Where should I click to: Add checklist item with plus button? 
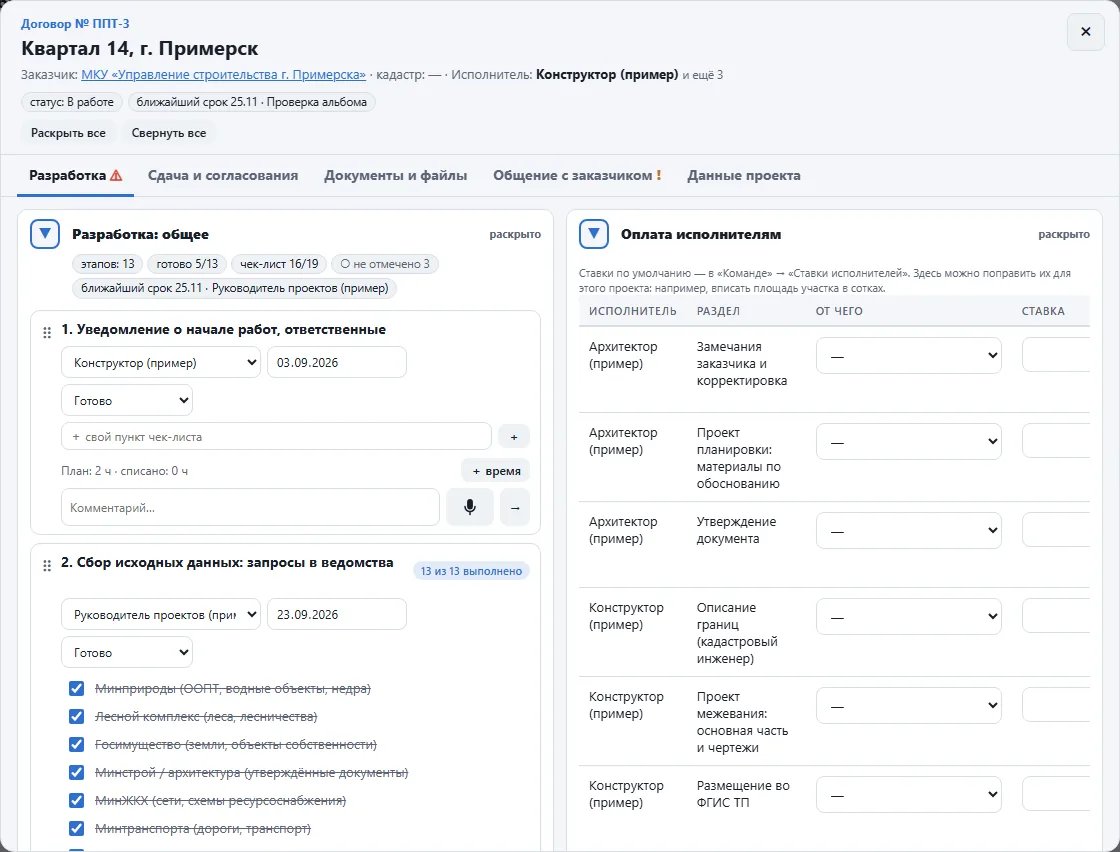[x=514, y=436]
